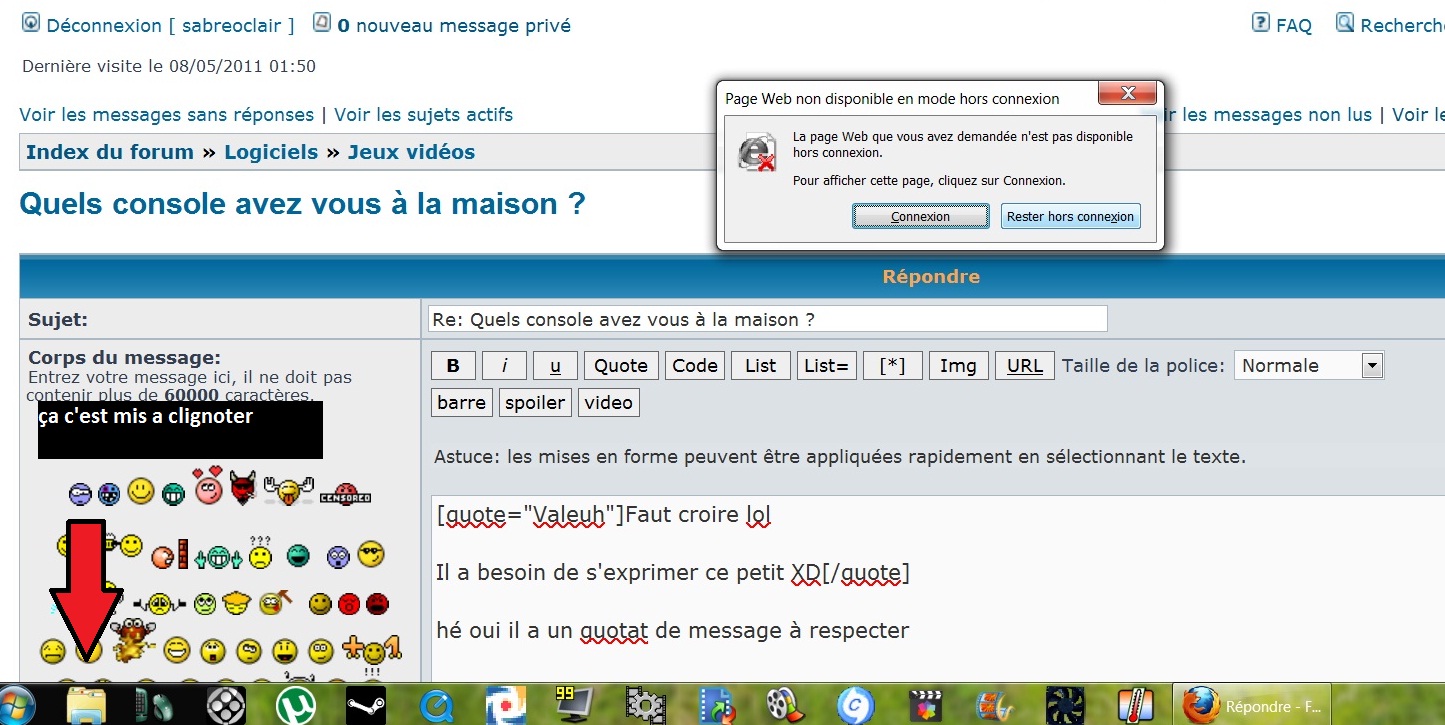The height and width of the screenshot is (725, 1445).
Task: Insert the red devil smiley
Action: (242, 489)
